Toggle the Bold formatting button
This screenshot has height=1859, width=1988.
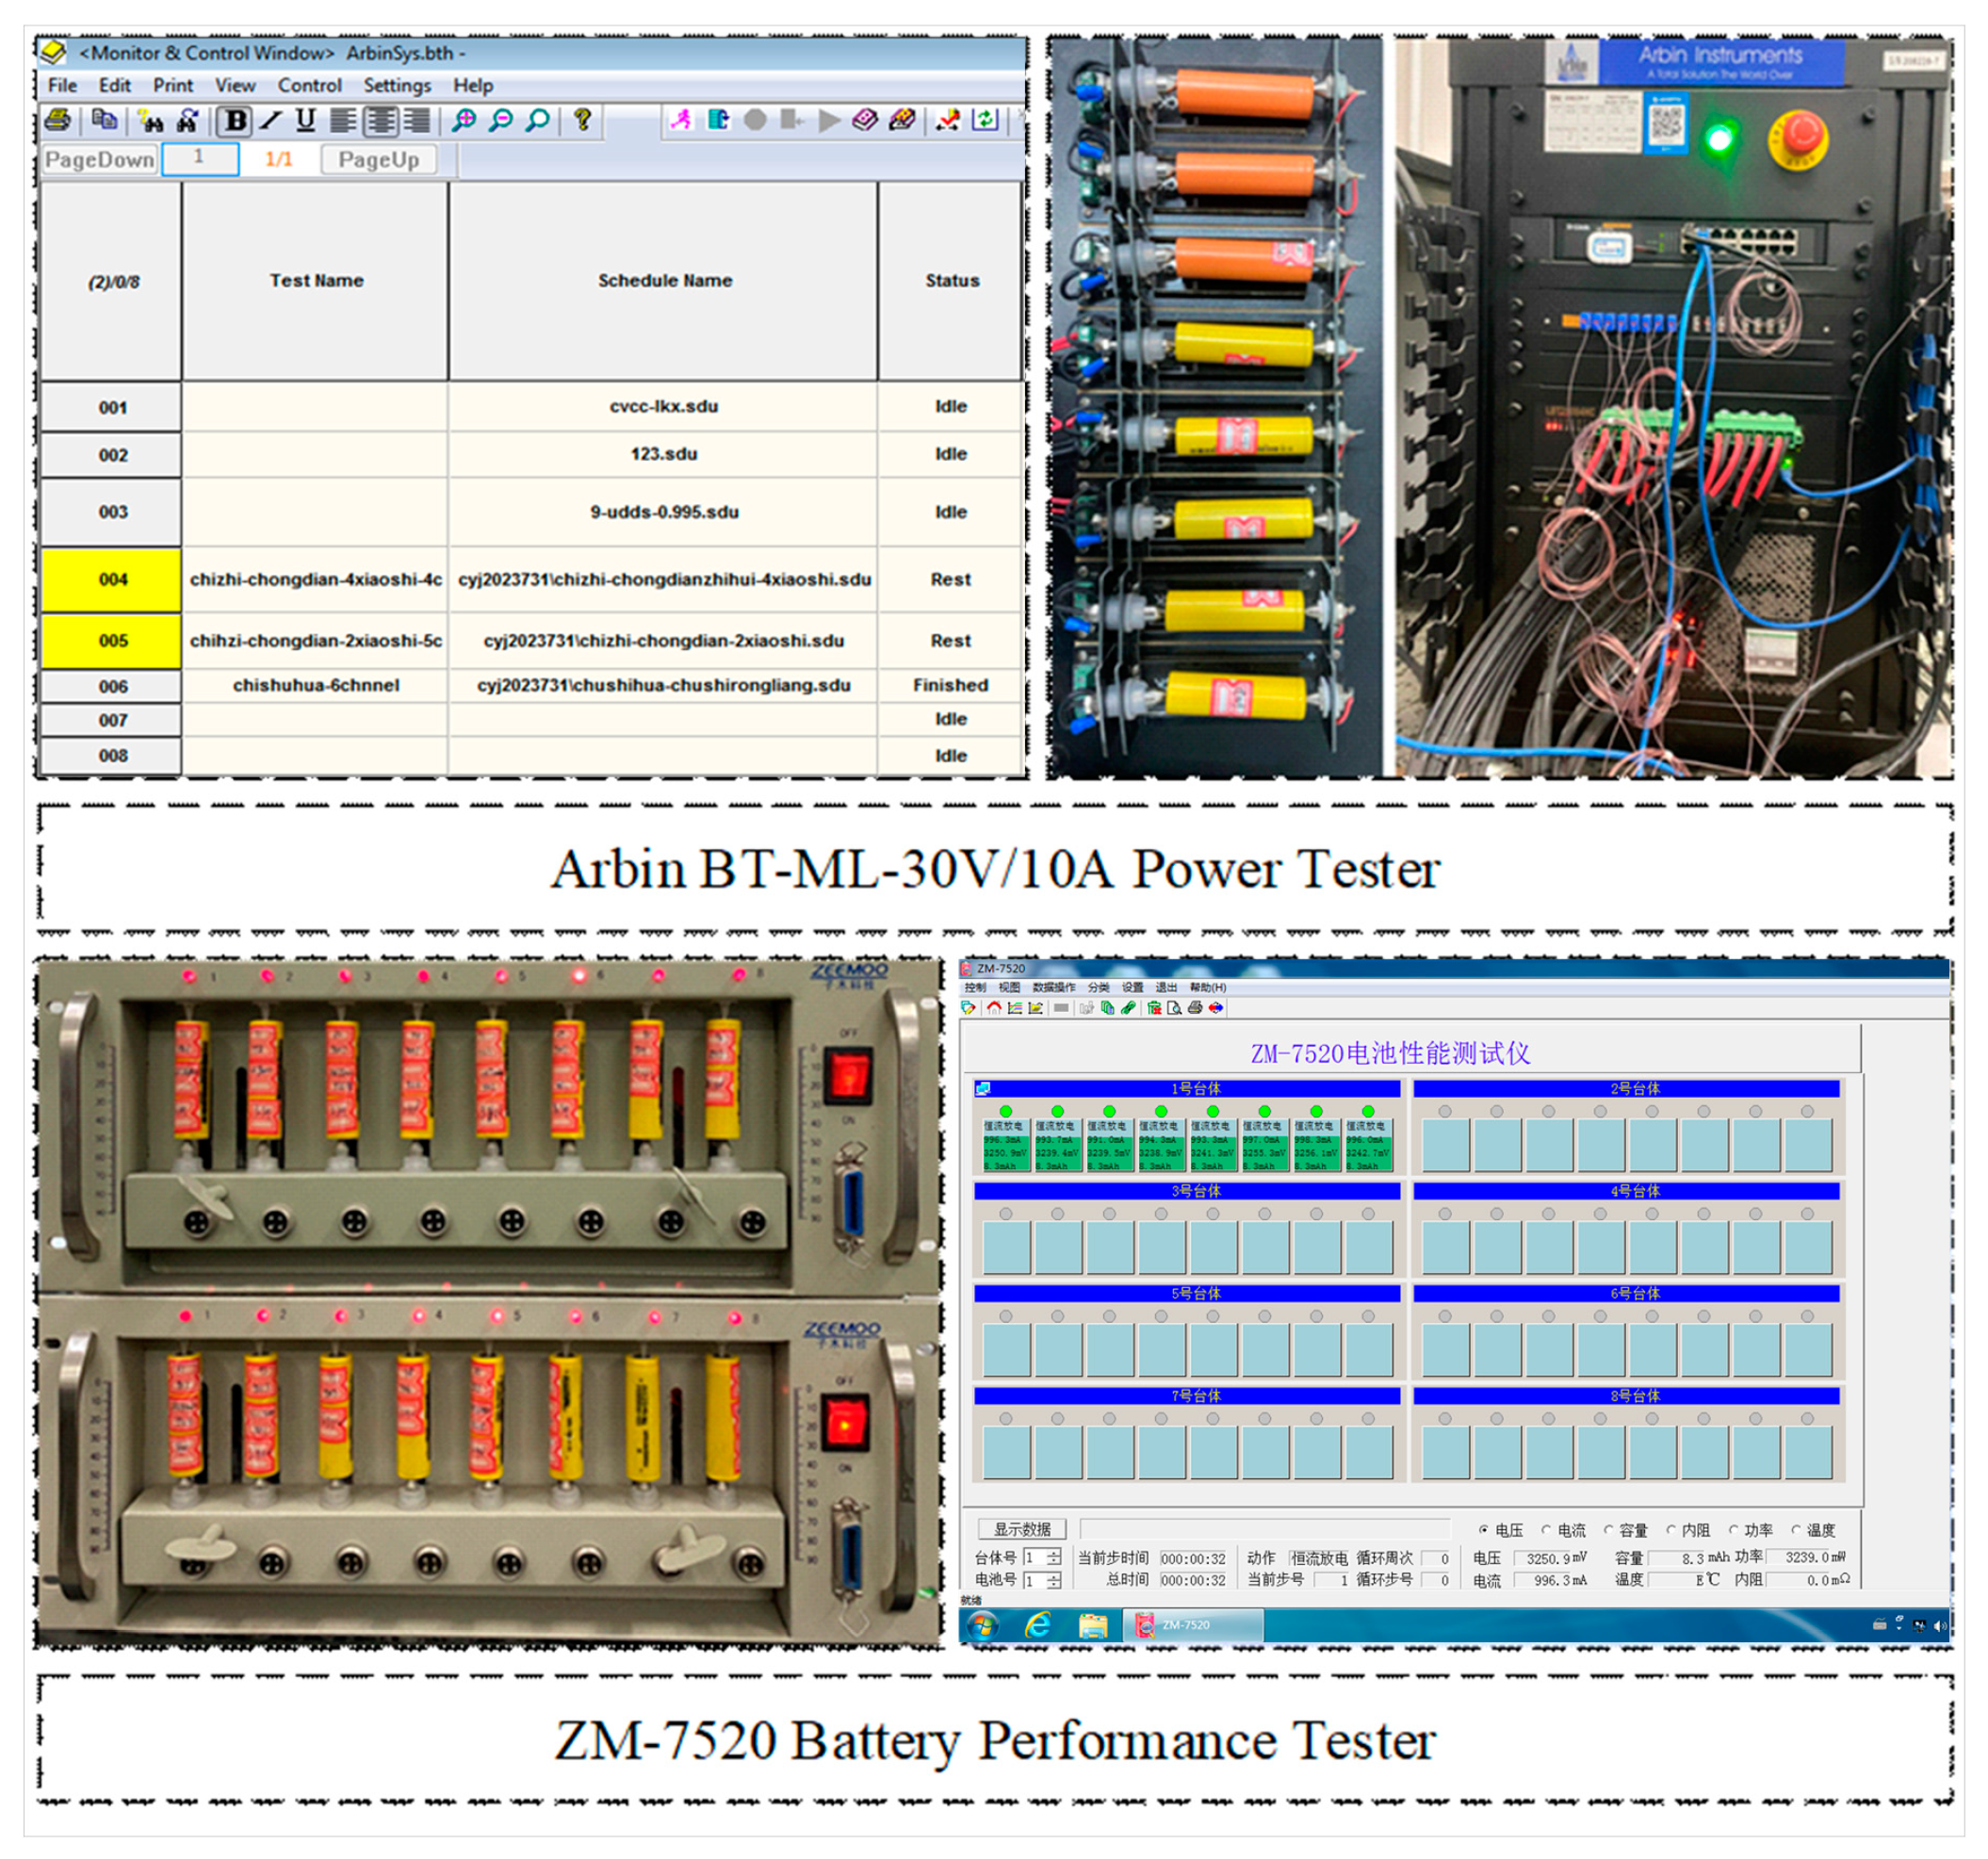click(236, 121)
